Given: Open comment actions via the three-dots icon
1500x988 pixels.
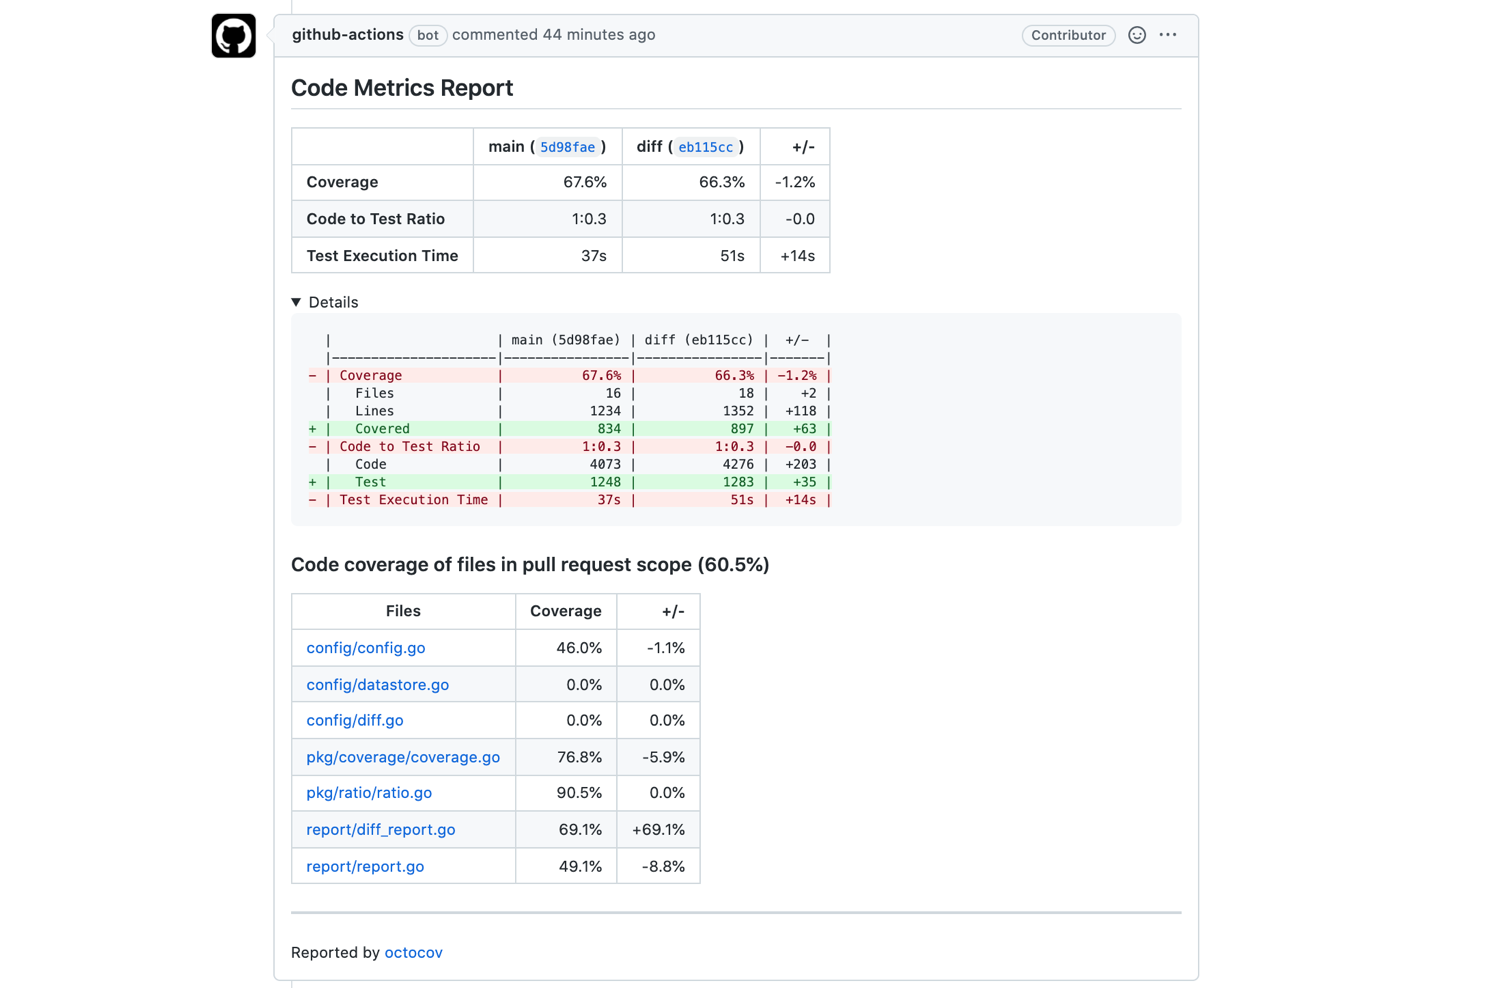Looking at the screenshot, I should point(1167,34).
